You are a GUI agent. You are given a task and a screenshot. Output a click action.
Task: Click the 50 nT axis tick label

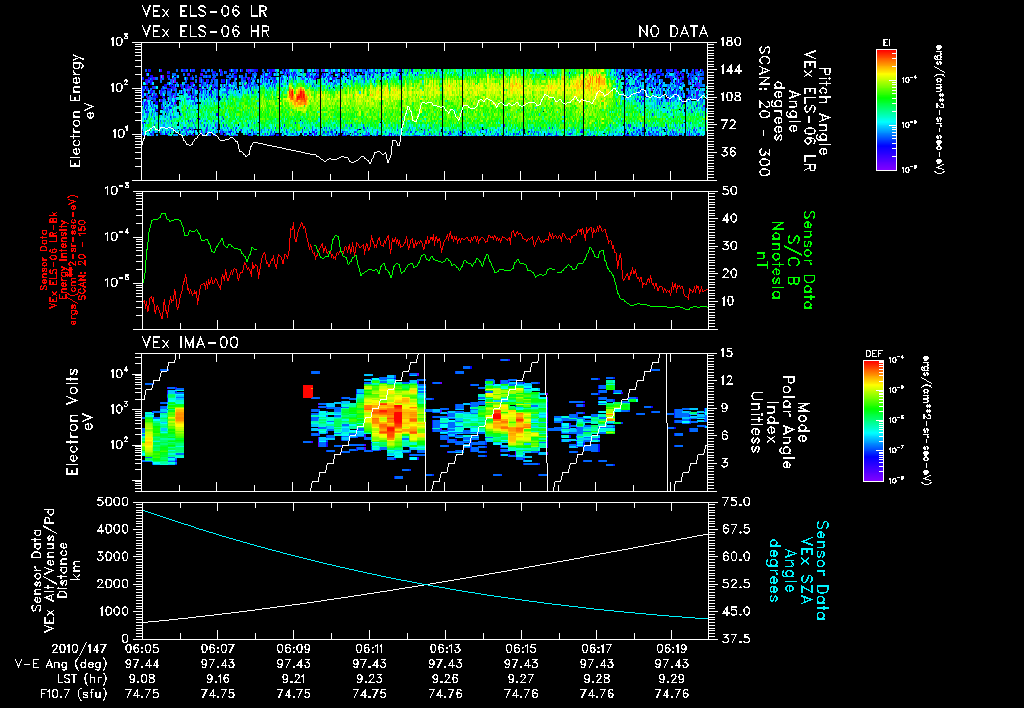click(x=728, y=191)
